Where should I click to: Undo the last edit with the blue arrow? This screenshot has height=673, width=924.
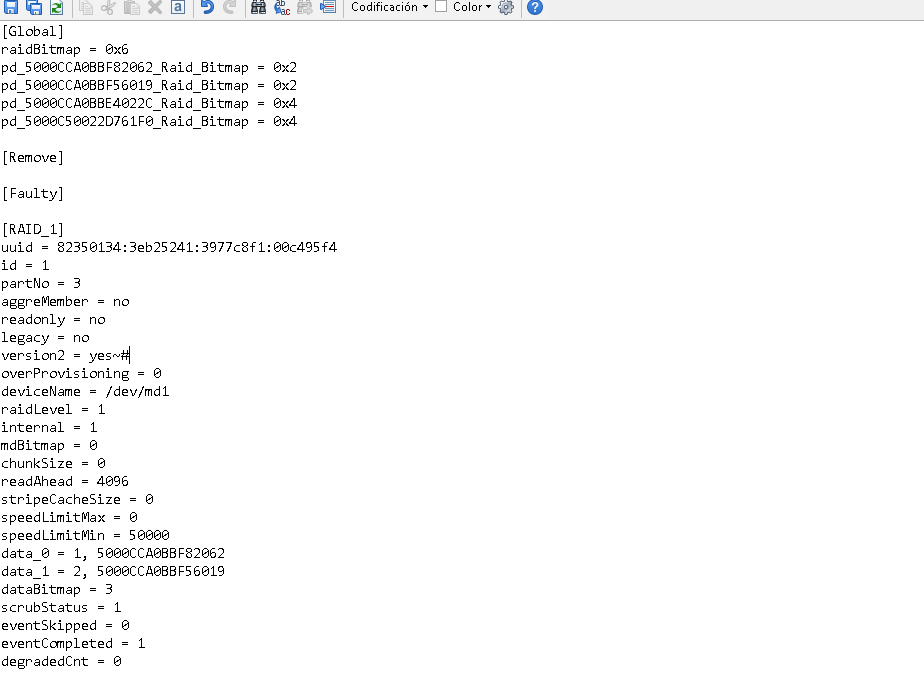pos(207,8)
